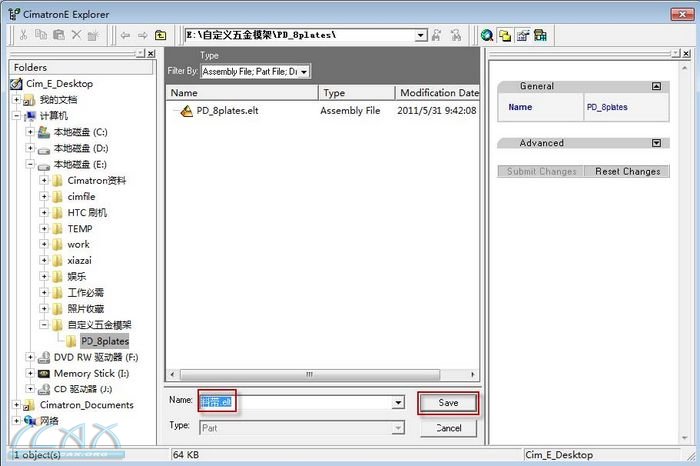Screen dimensions: 700x466
Task: Open the Filter By type dropdown
Action: point(304,72)
